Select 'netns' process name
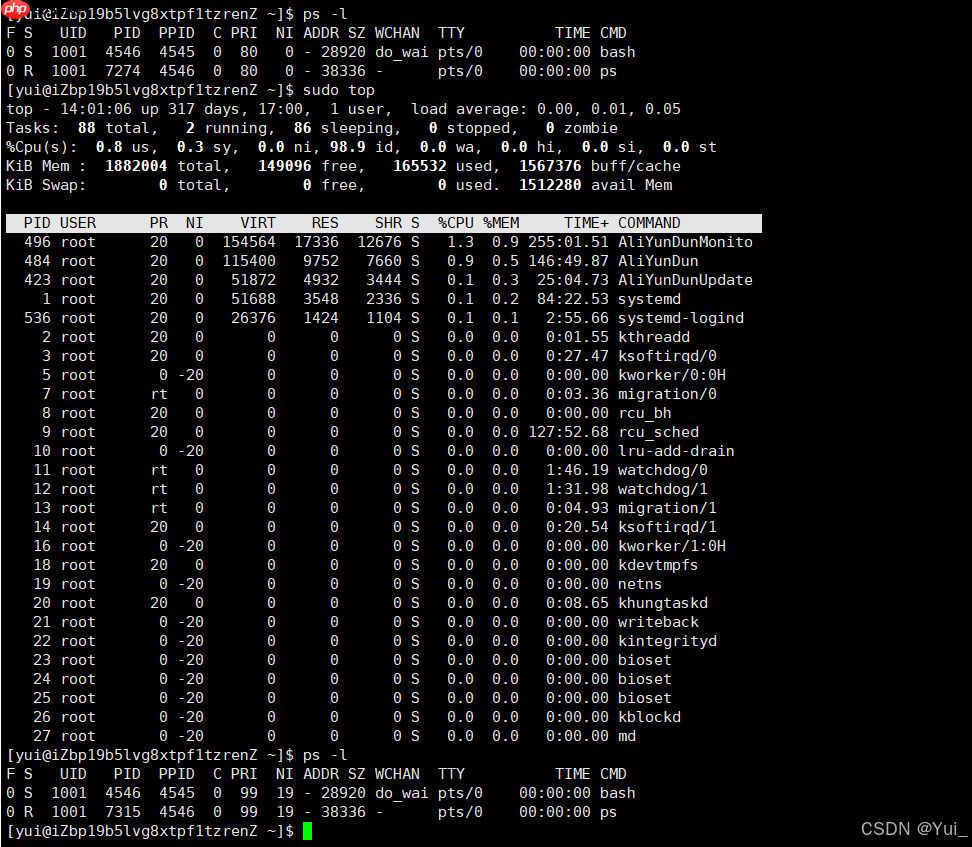Viewport: 972px width, 847px height. [640, 584]
